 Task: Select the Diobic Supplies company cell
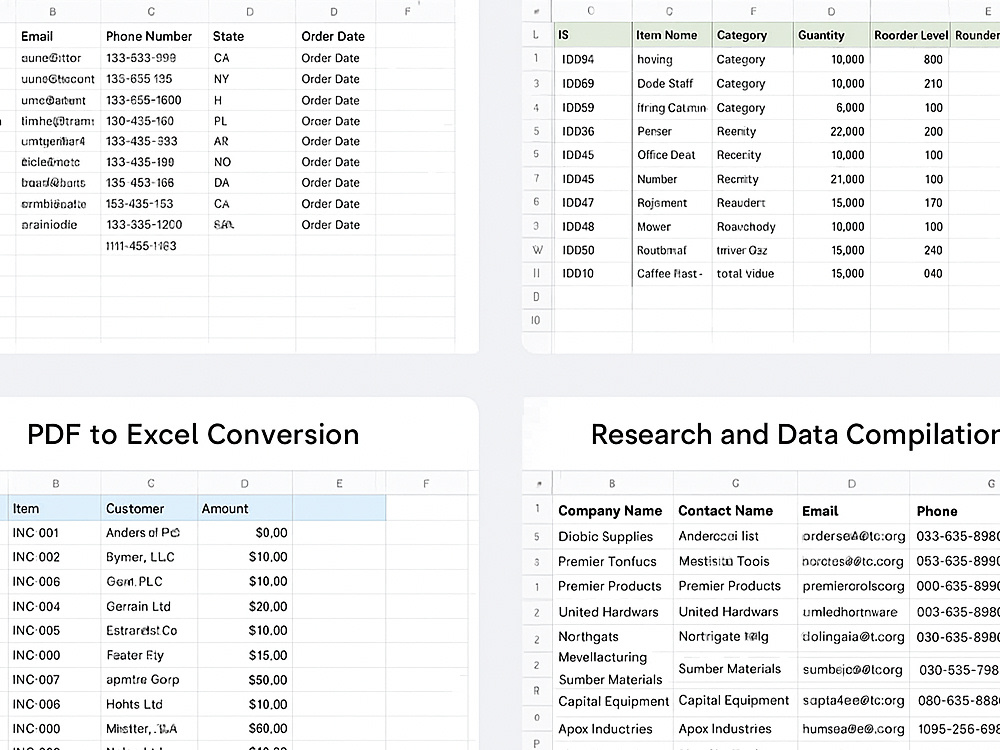(613, 536)
